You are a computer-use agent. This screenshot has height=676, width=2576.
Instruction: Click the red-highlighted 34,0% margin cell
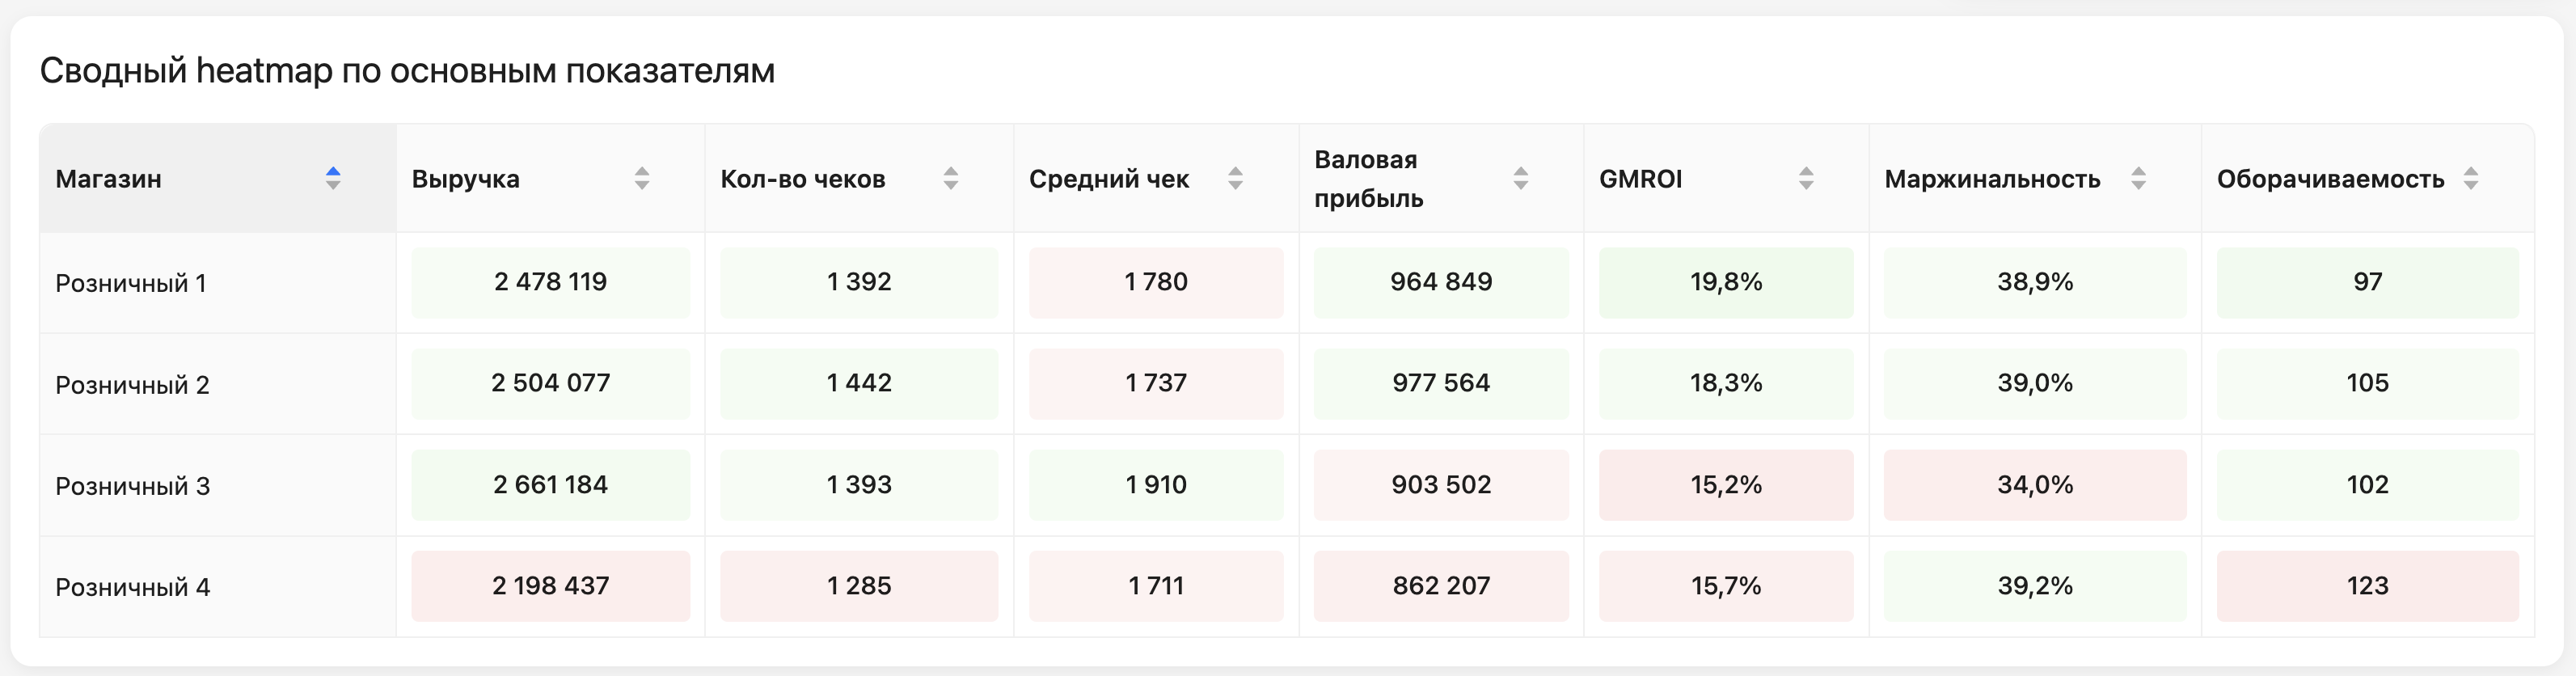tap(2035, 485)
